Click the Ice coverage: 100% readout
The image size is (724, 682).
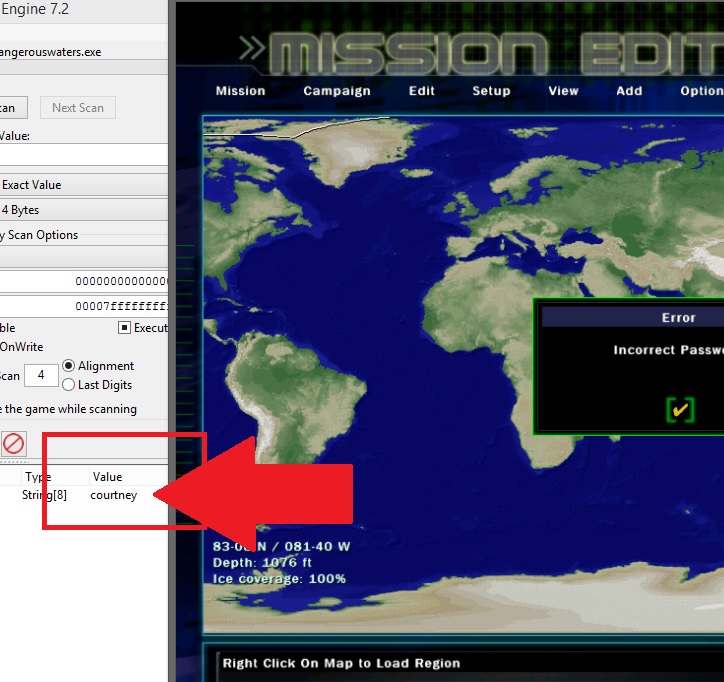pyautogui.click(x=279, y=579)
